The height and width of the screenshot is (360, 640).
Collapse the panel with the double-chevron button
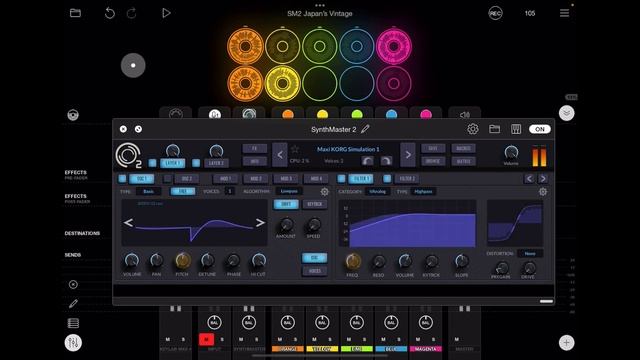click(567, 113)
